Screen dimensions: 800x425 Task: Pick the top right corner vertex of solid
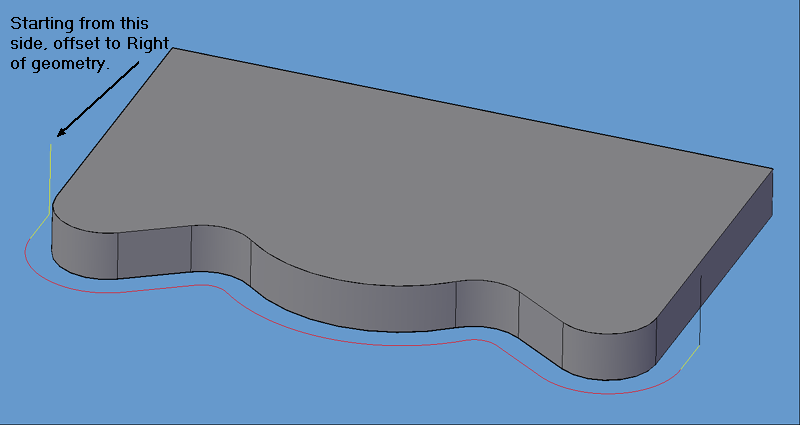773,168
